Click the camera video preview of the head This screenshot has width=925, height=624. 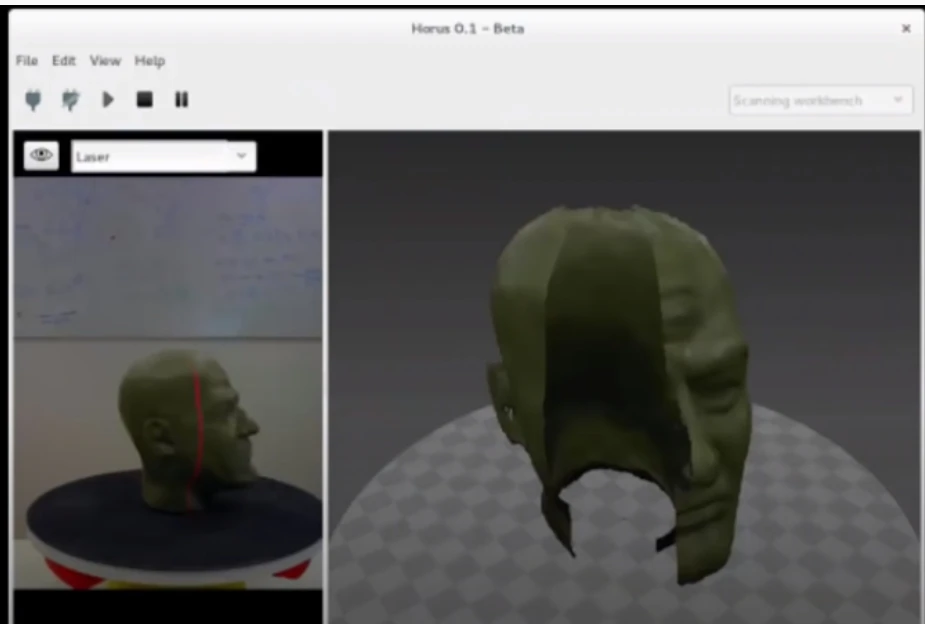coord(168,382)
